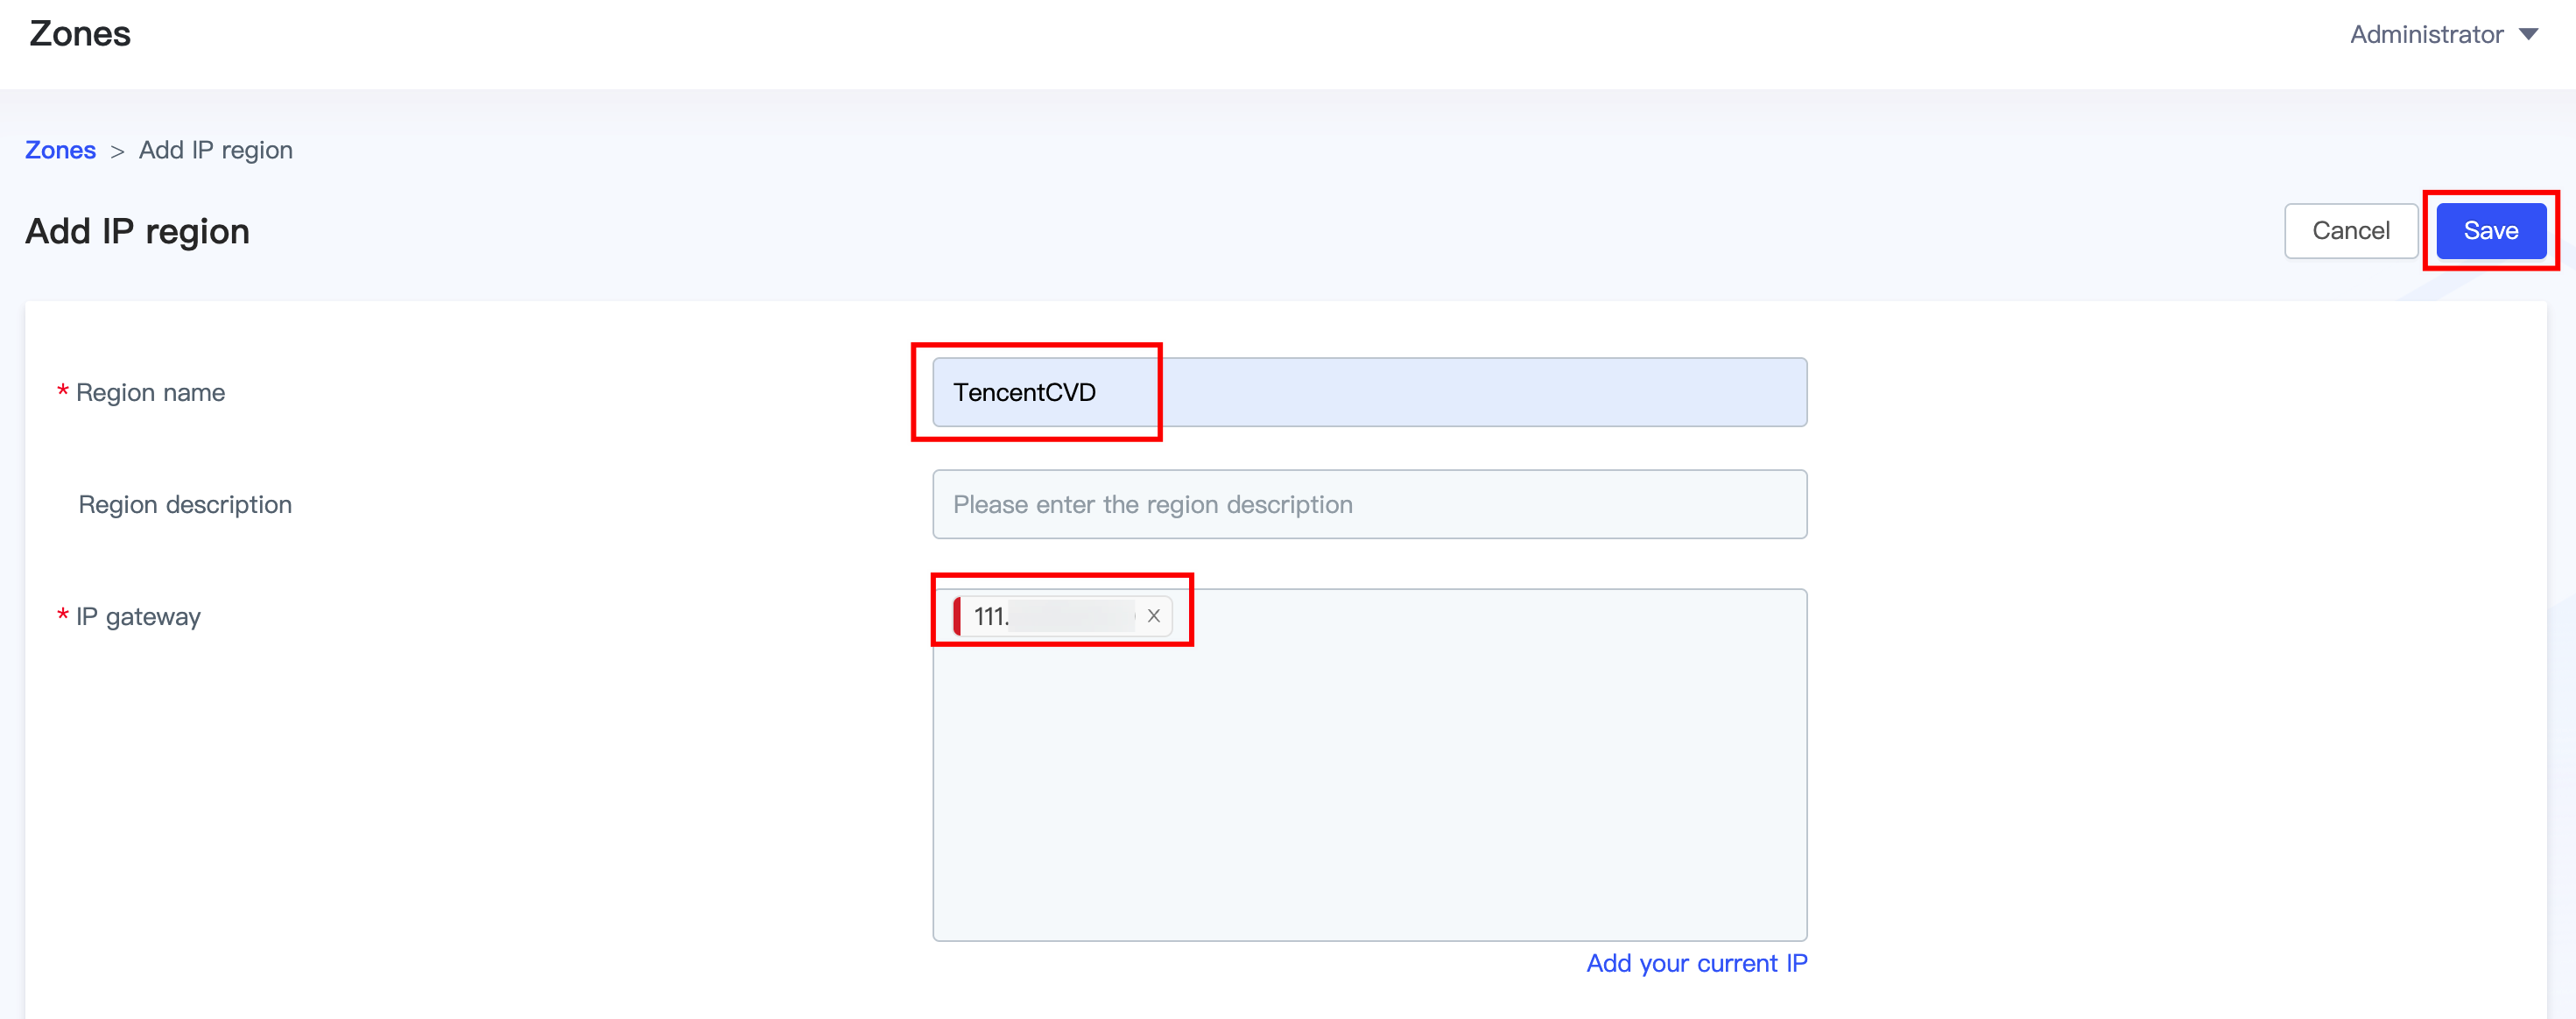The image size is (2576, 1019).
Task: Click the Add IP region page heading
Action: tap(137, 231)
